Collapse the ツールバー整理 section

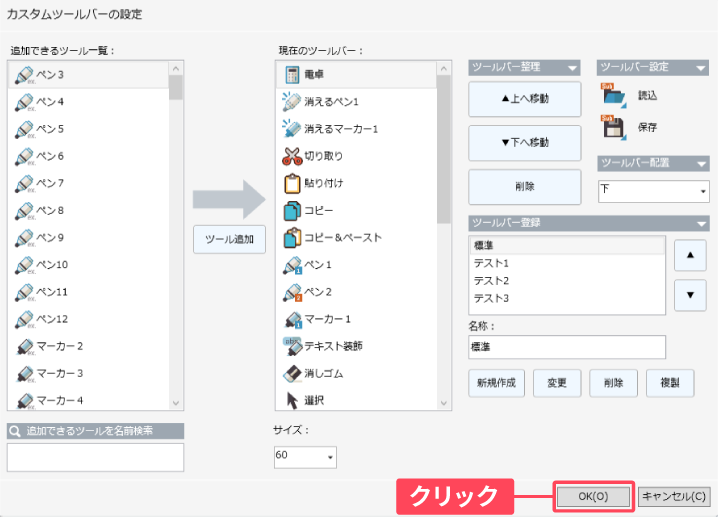click(572, 68)
